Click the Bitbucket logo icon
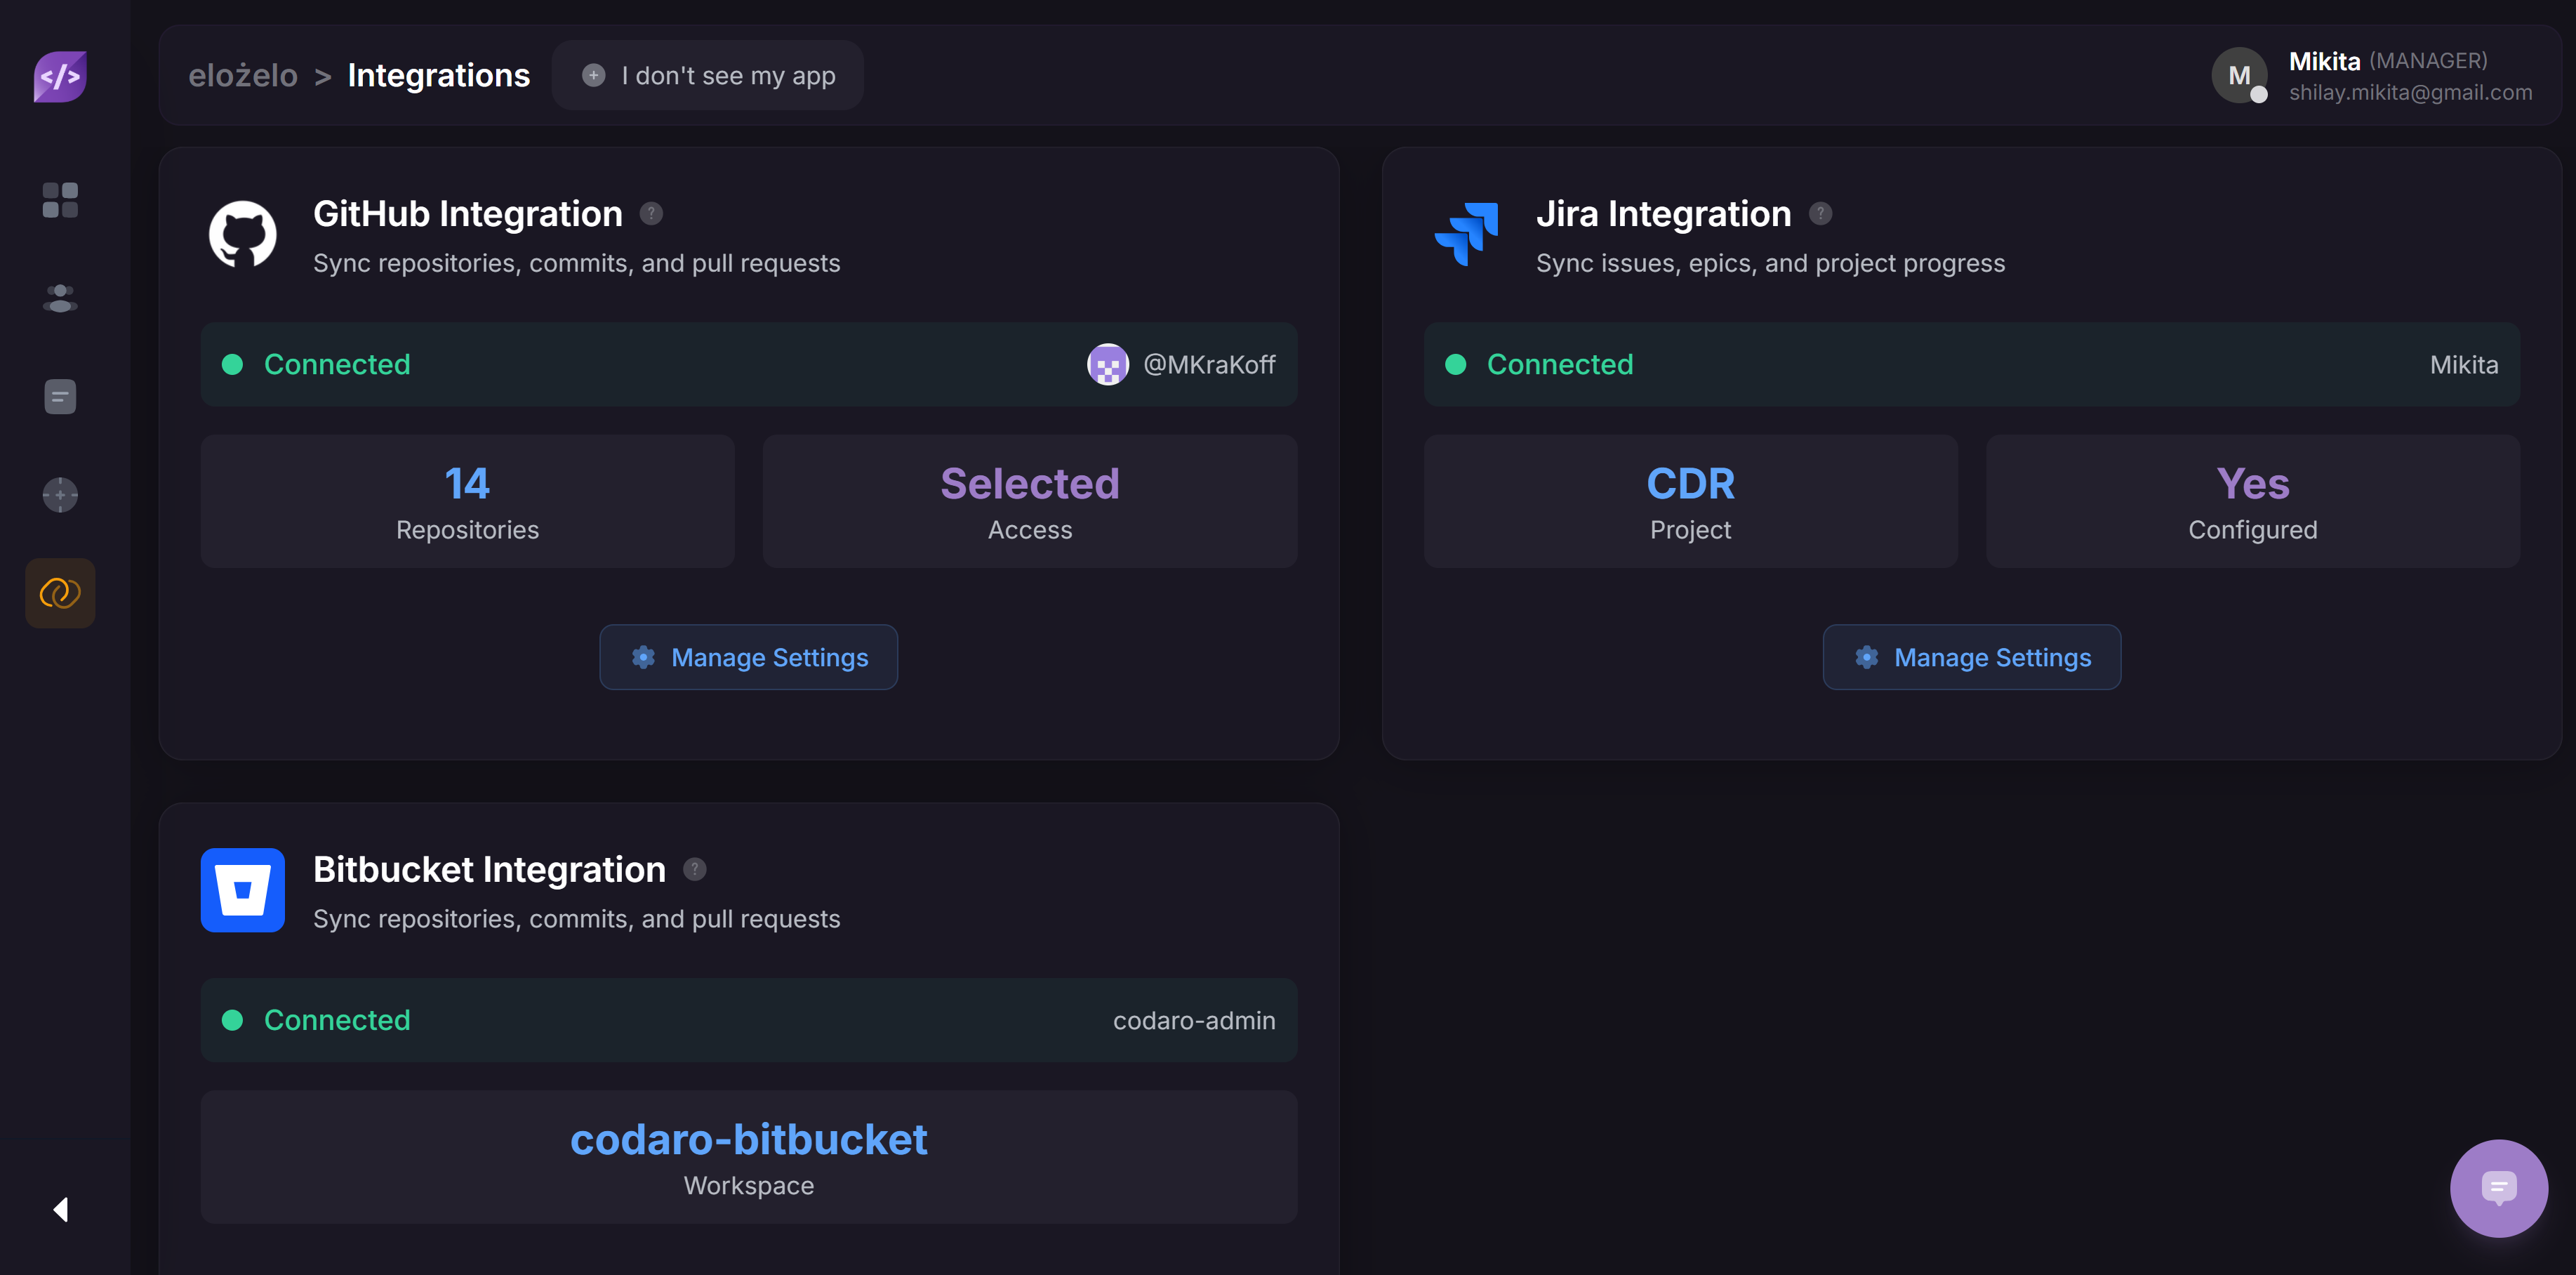Image resolution: width=2576 pixels, height=1275 pixels. click(242, 890)
